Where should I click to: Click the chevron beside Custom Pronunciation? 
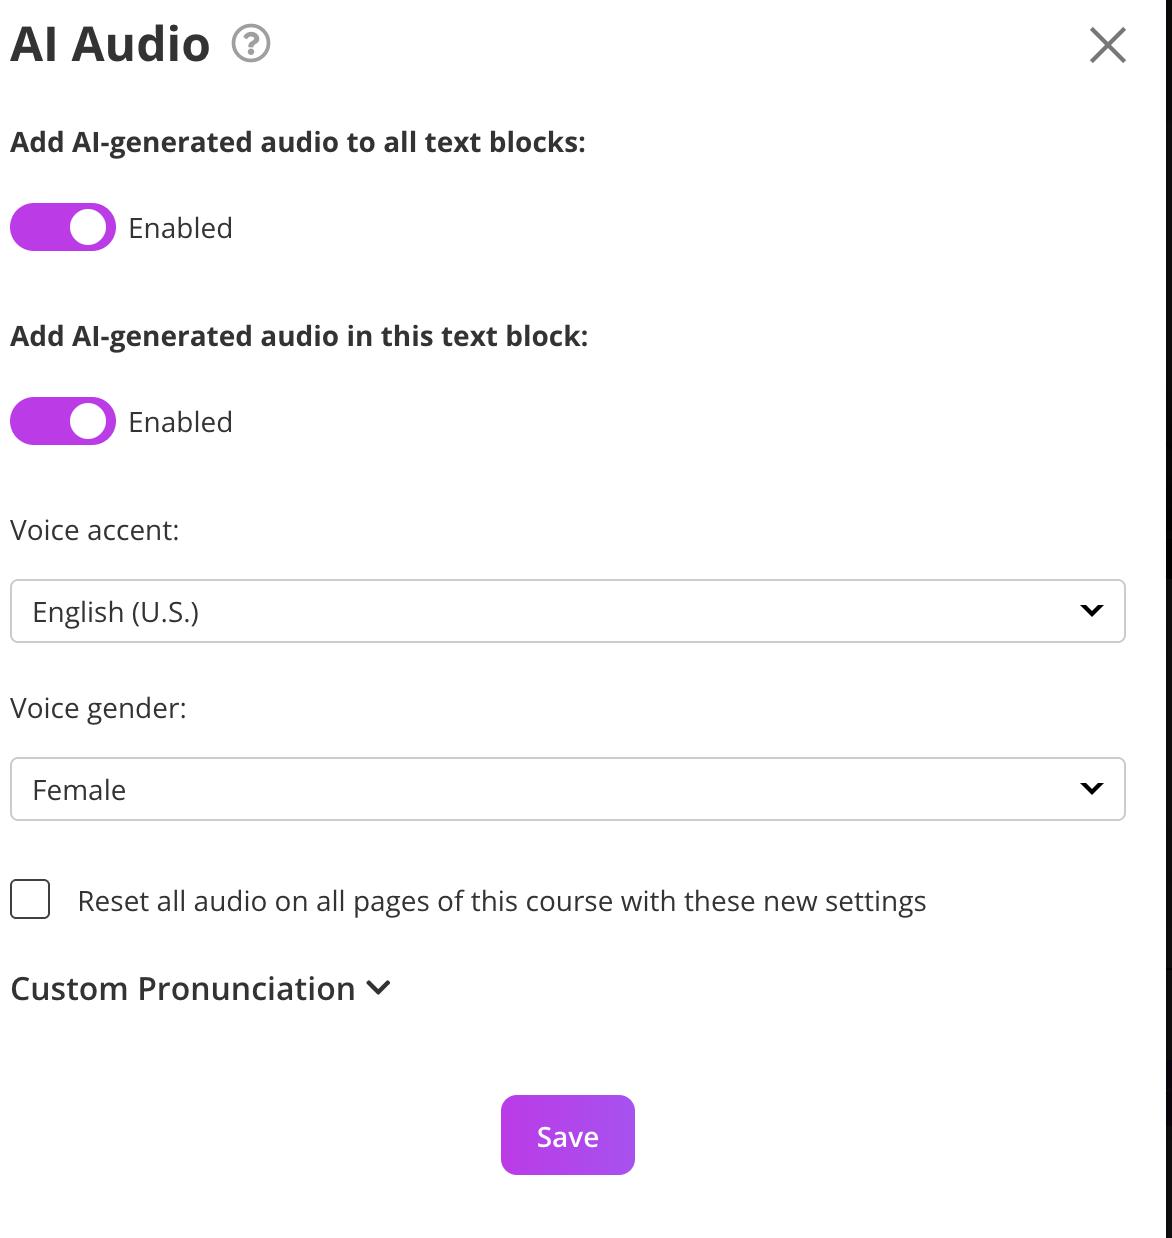coord(378,988)
